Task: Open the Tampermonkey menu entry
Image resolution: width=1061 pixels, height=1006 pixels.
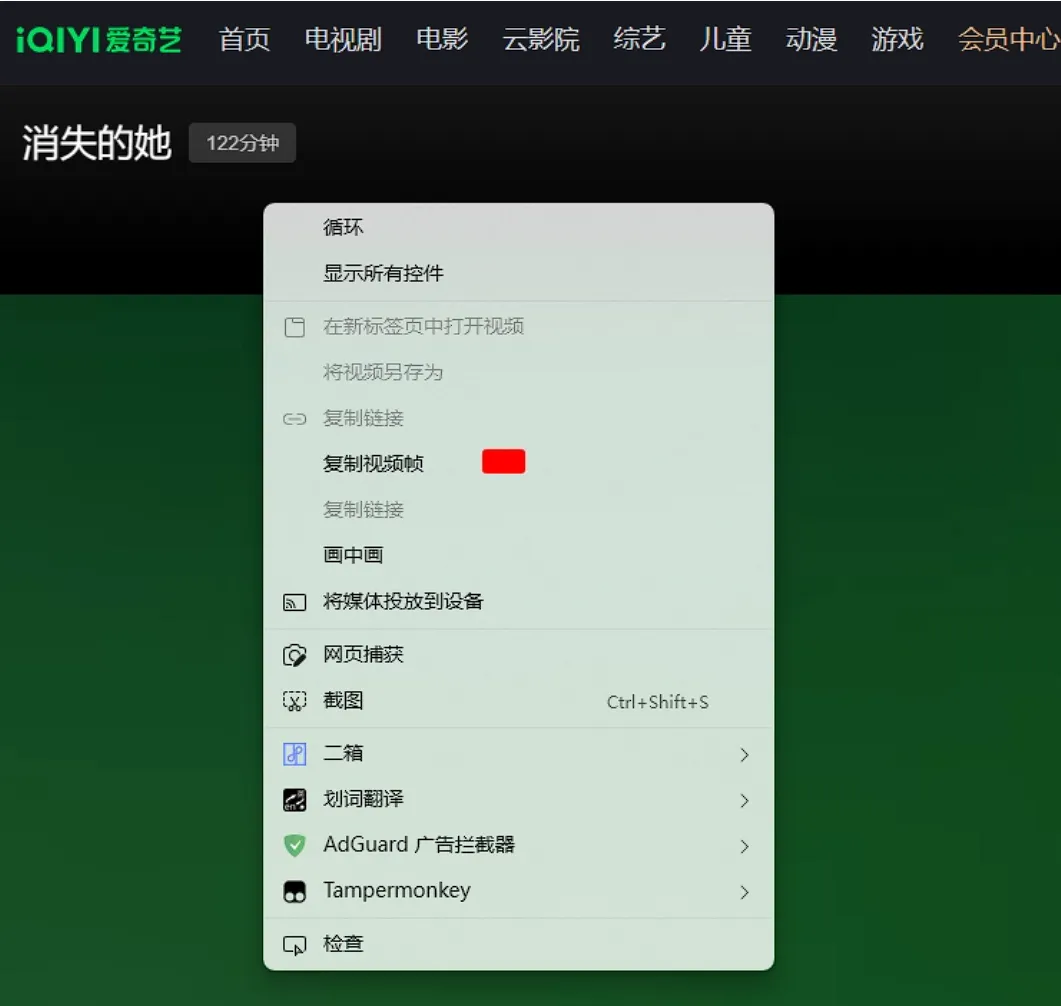Action: point(518,890)
